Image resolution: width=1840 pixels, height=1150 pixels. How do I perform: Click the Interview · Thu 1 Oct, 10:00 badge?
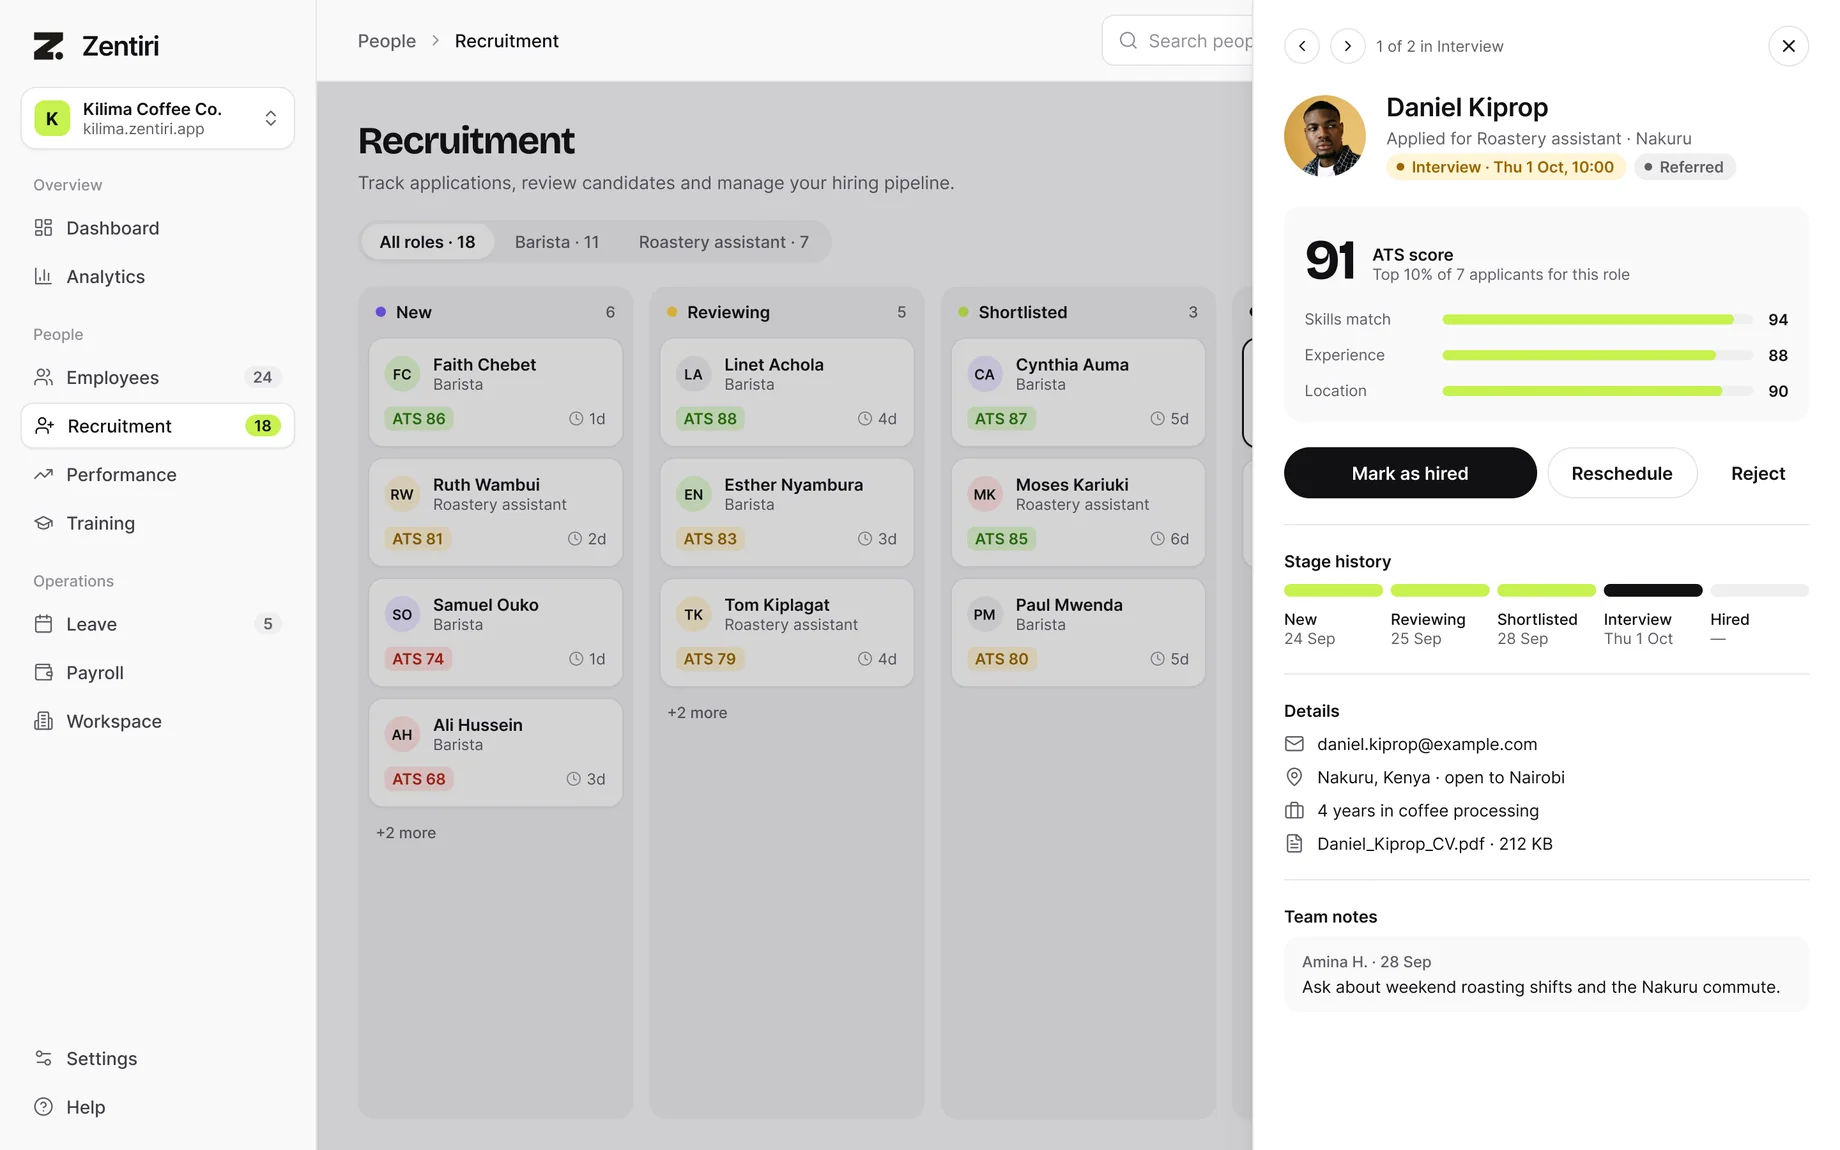pyautogui.click(x=1505, y=167)
